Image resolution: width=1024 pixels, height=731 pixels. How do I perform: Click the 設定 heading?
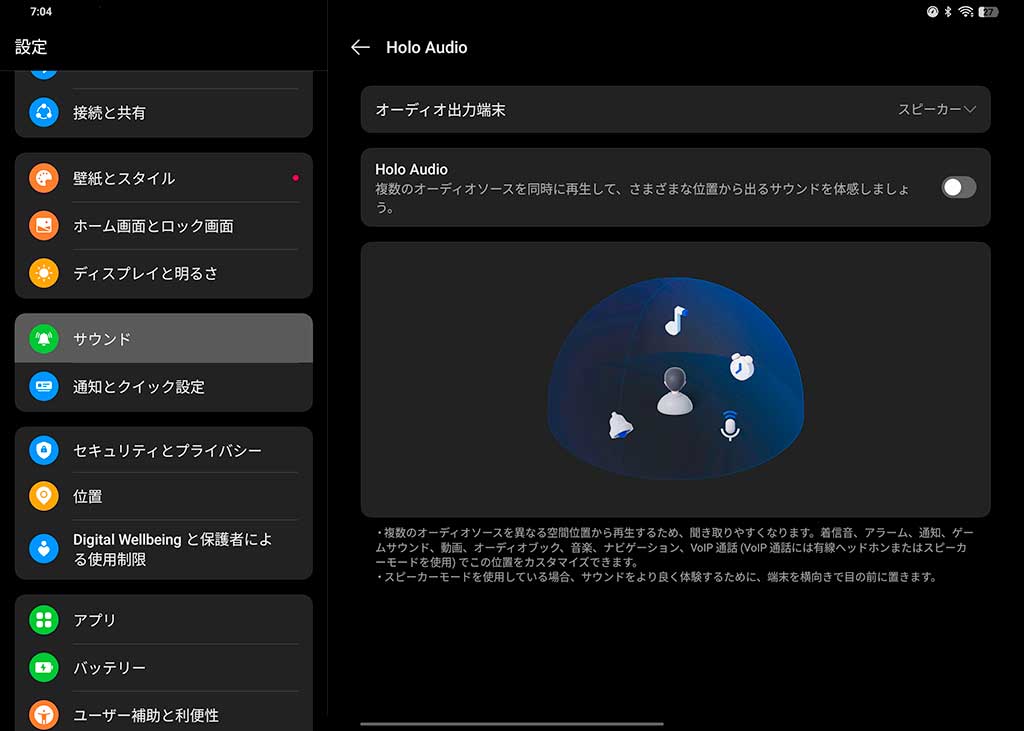coord(31,47)
